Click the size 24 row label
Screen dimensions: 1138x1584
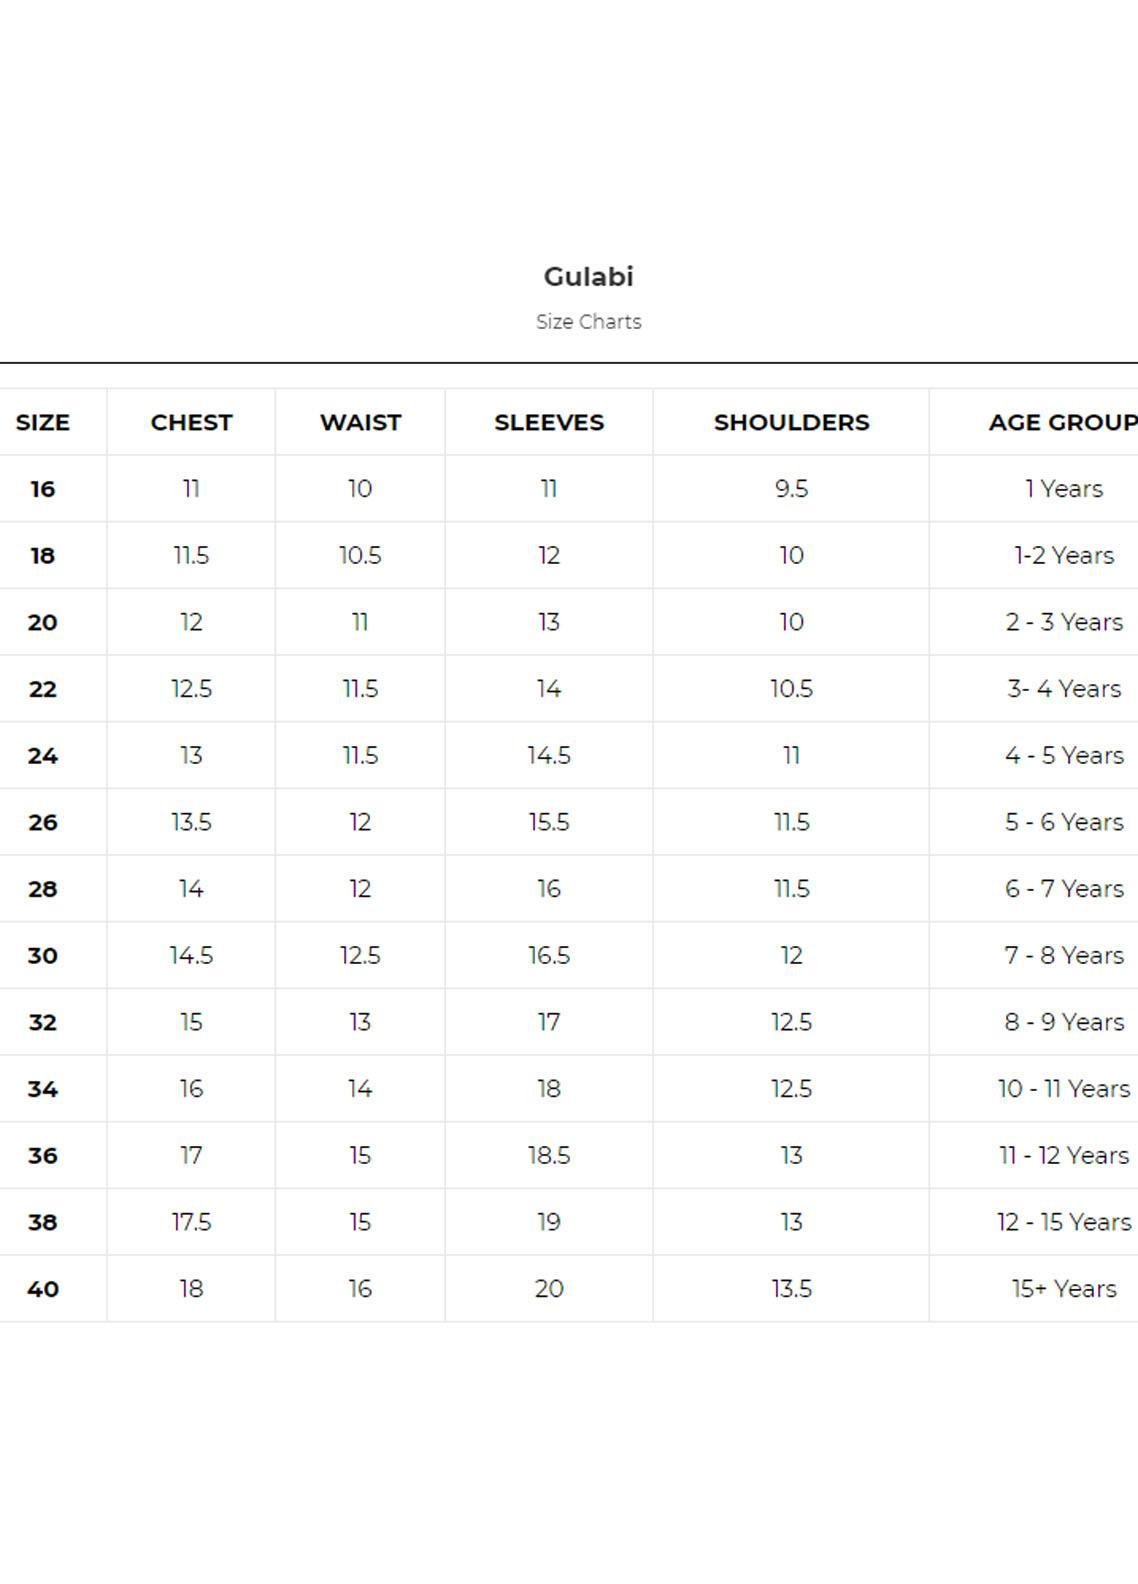(43, 756)
